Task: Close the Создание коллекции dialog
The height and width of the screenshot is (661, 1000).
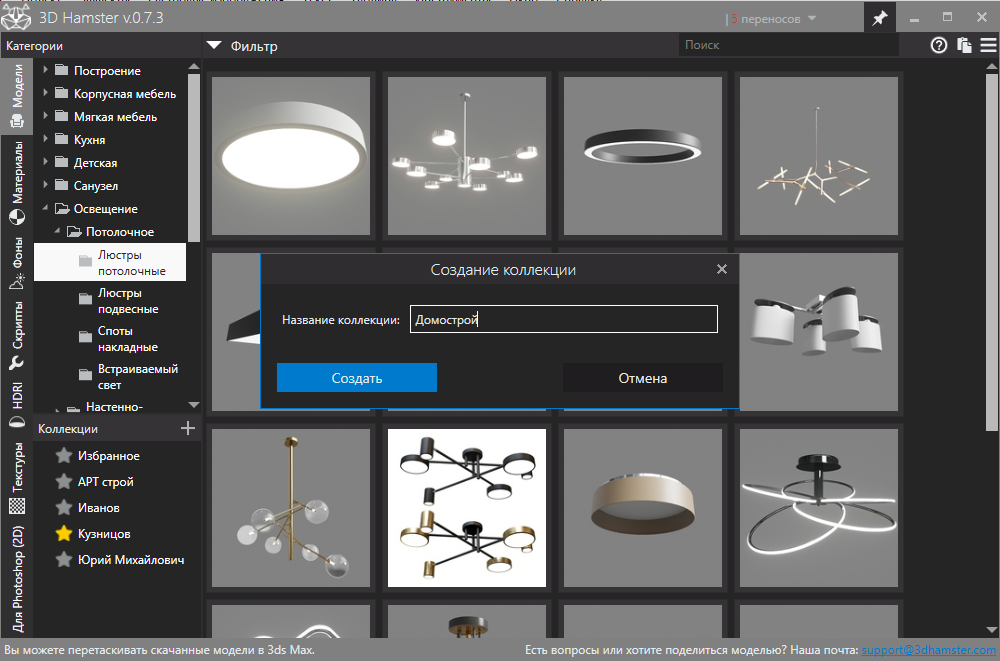Action: coord(721,269)
